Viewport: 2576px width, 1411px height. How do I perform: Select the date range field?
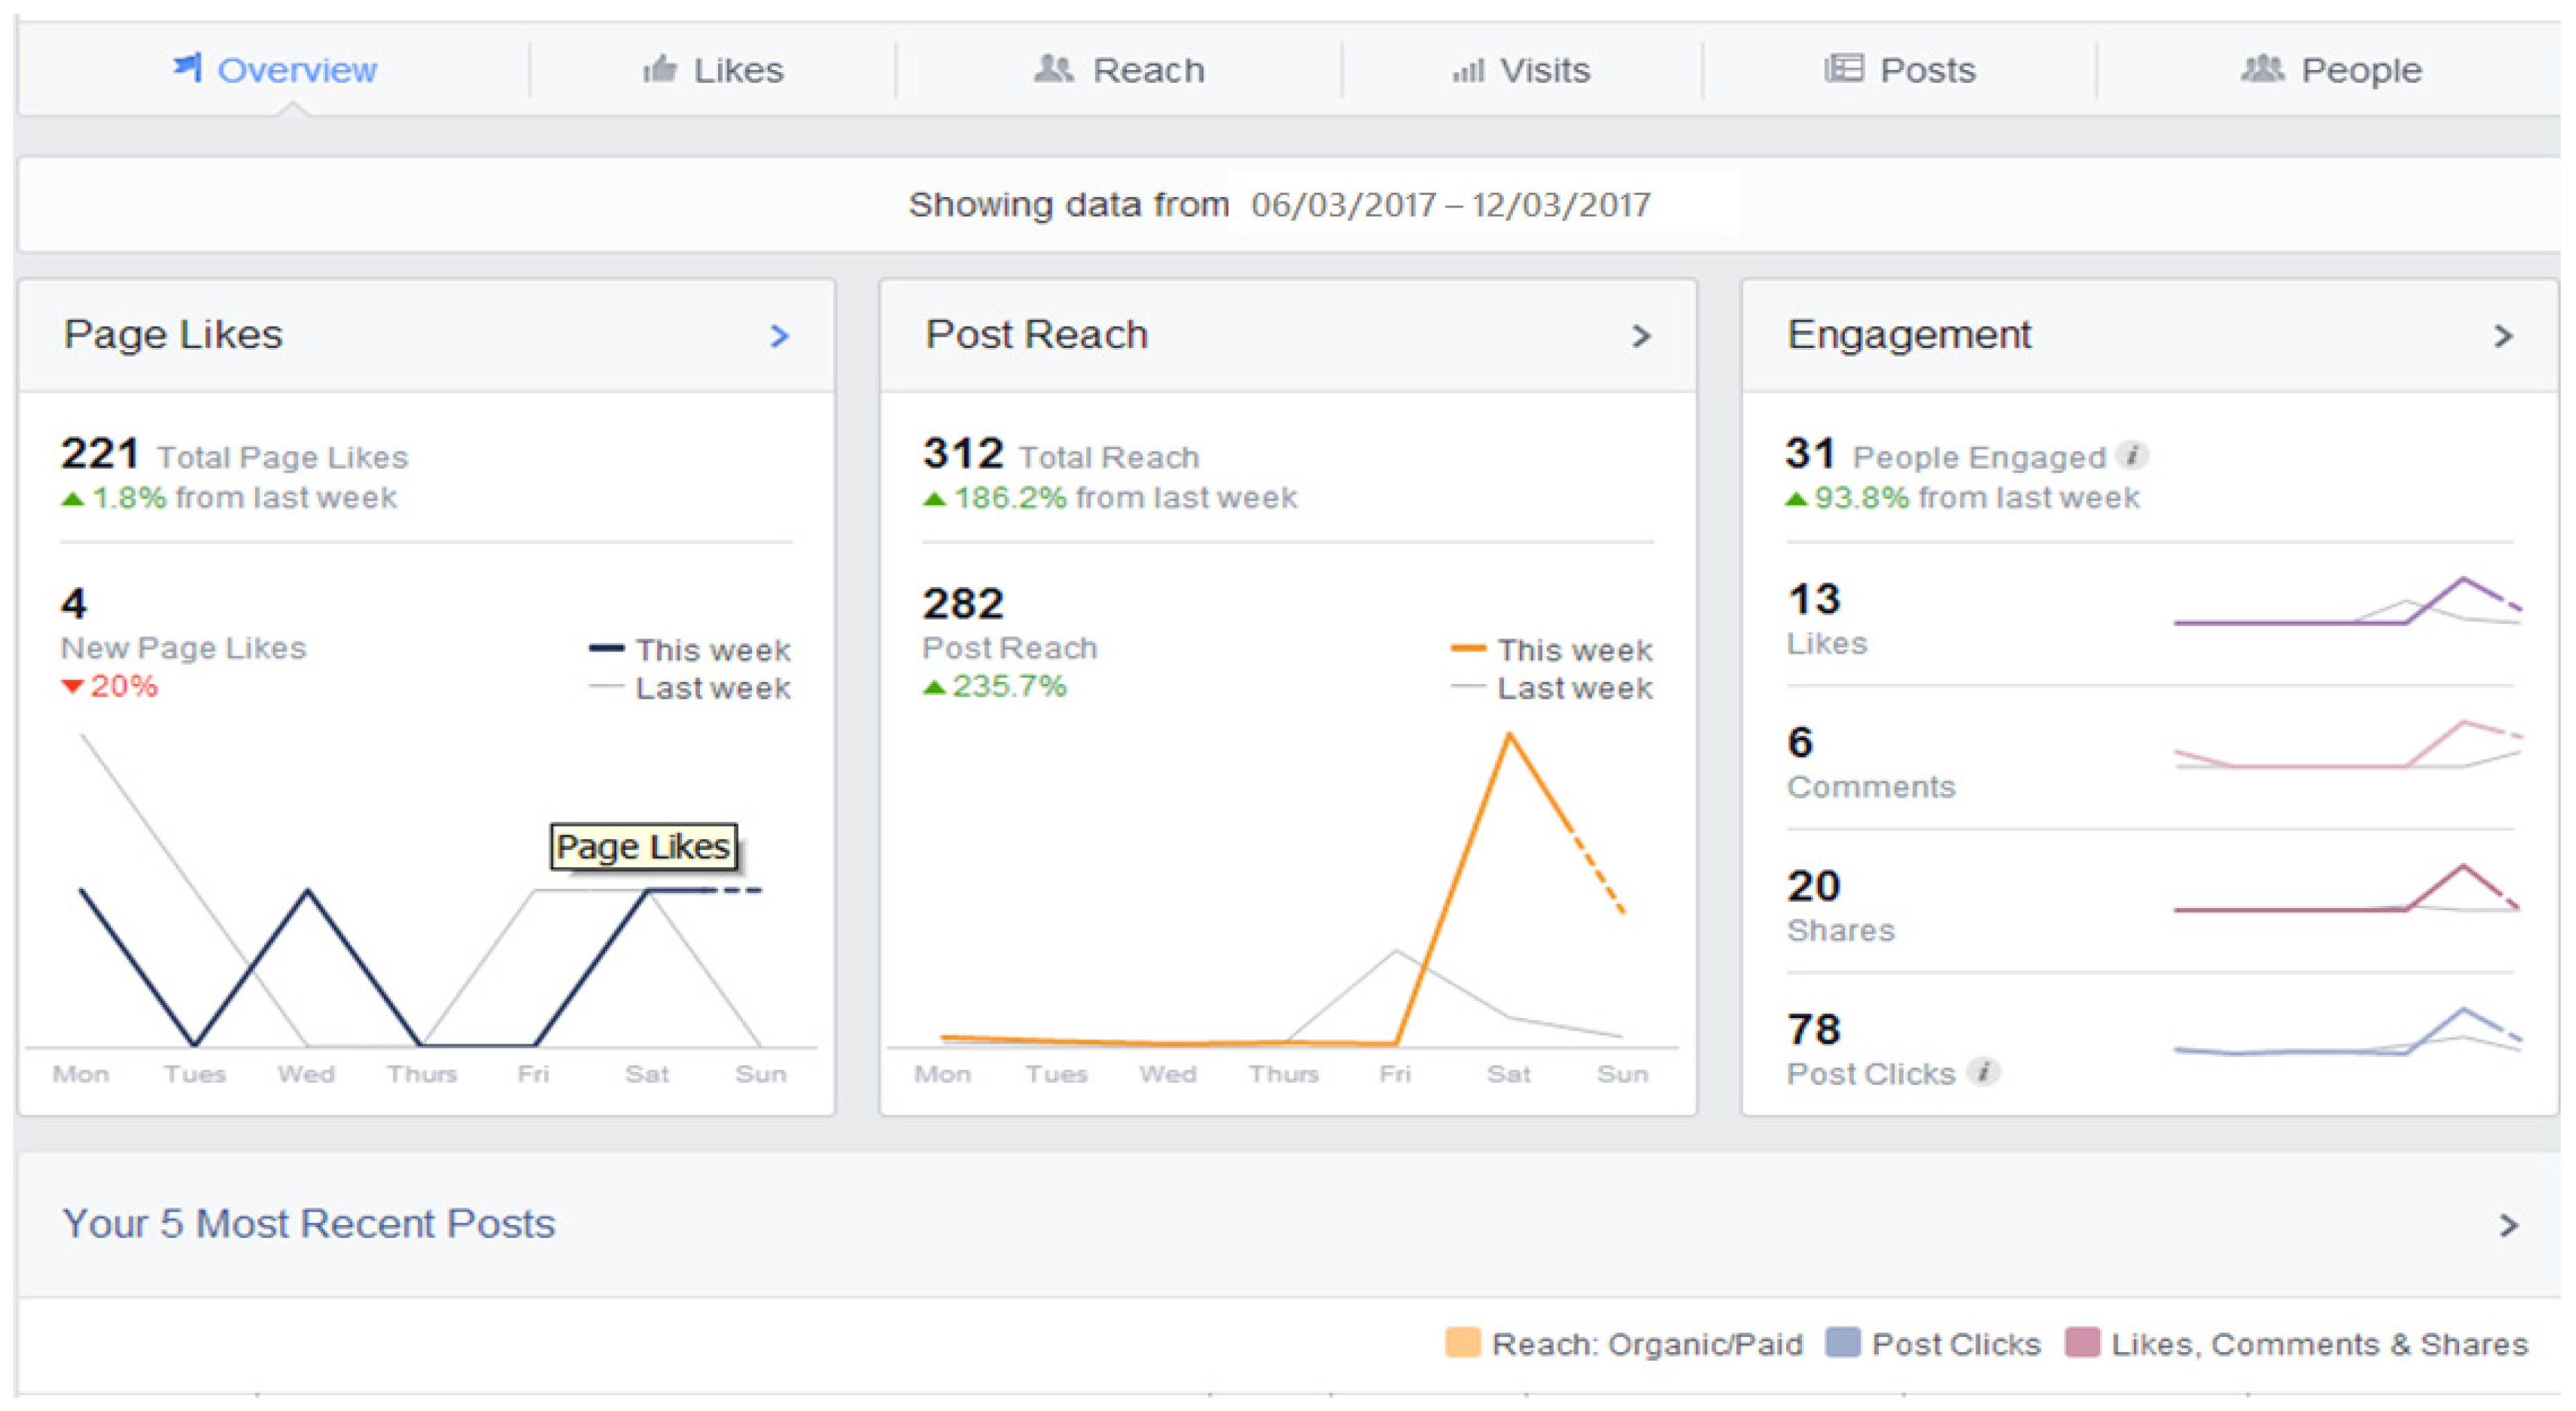pyautogui.click(x=1451, y=205)
